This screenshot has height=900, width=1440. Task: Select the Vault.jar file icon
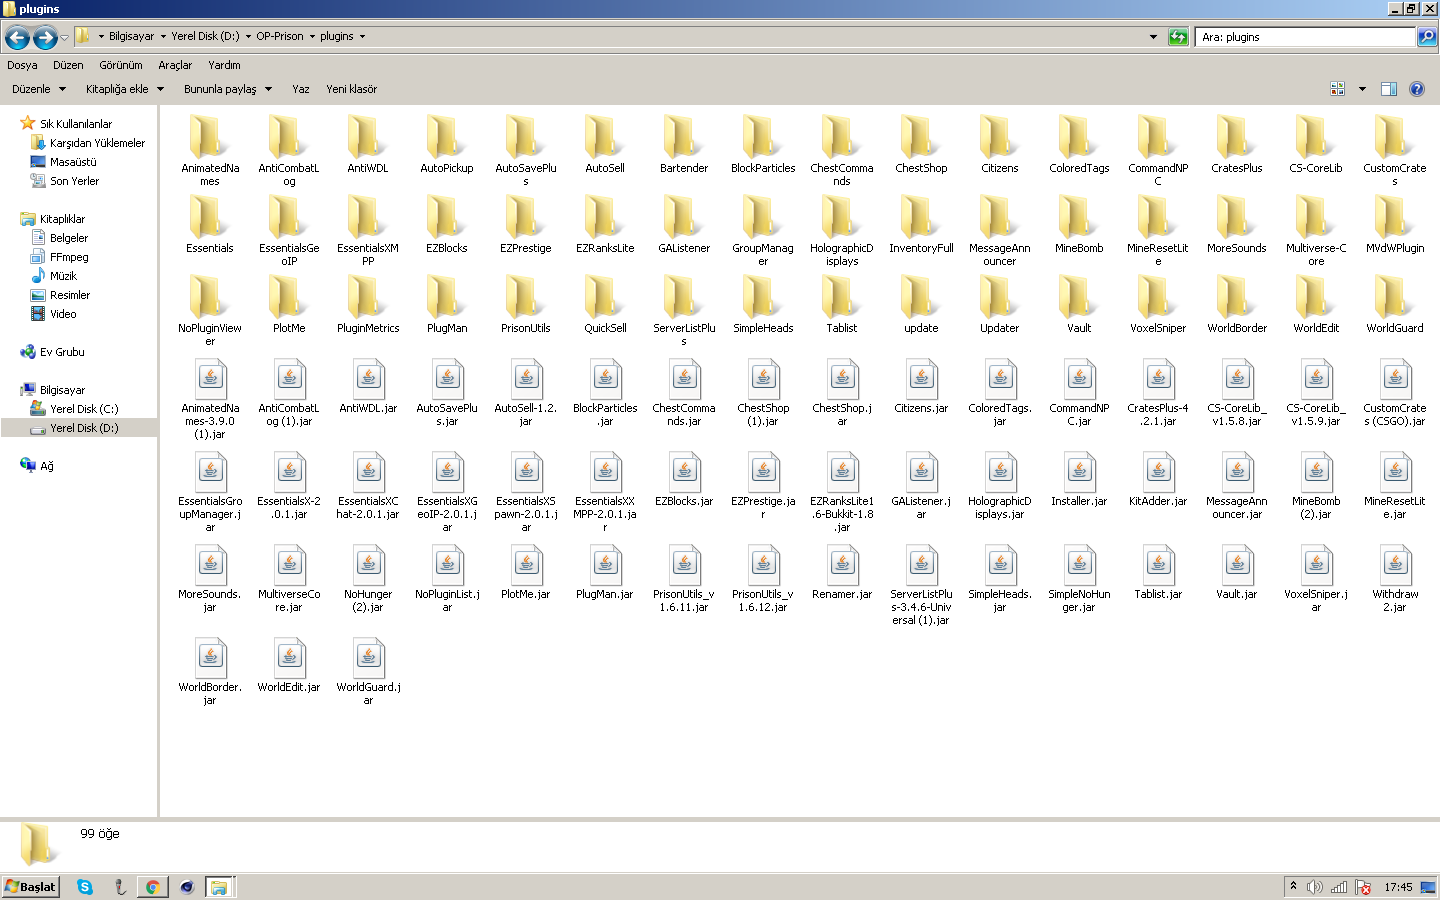[x=1237, y=565]
